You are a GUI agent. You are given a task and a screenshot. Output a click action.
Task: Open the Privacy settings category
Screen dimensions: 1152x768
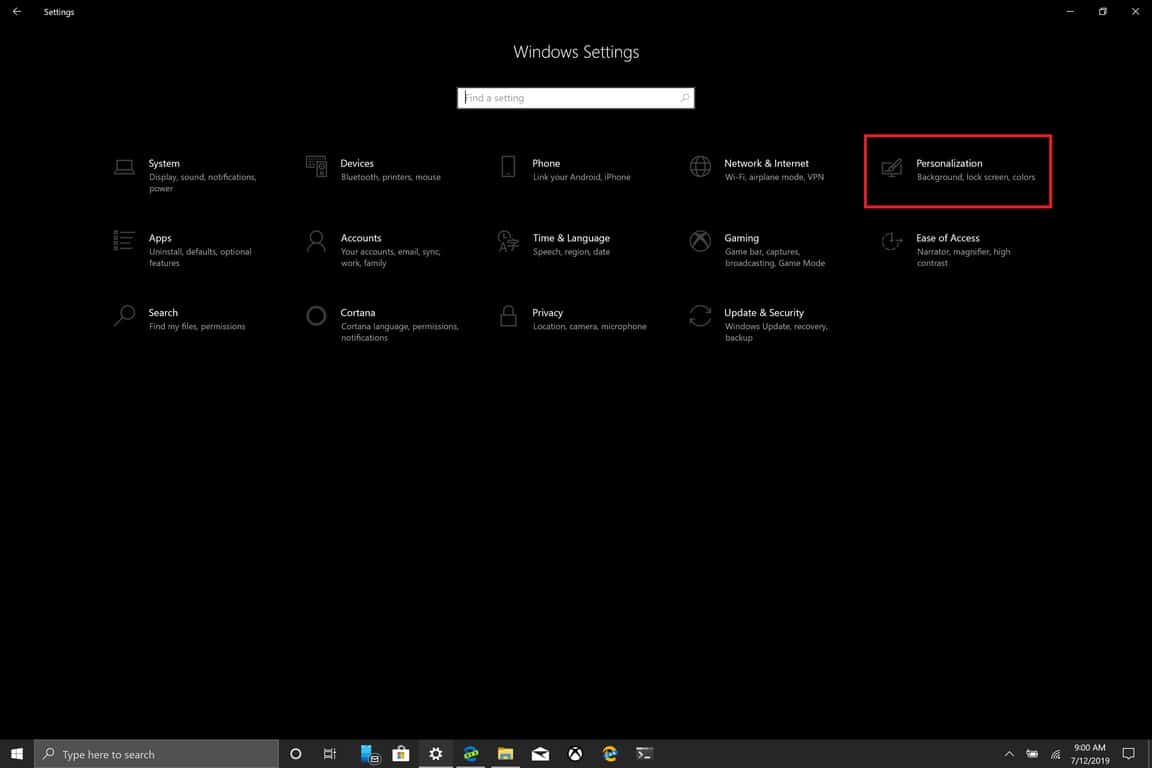tap(573, 318)
